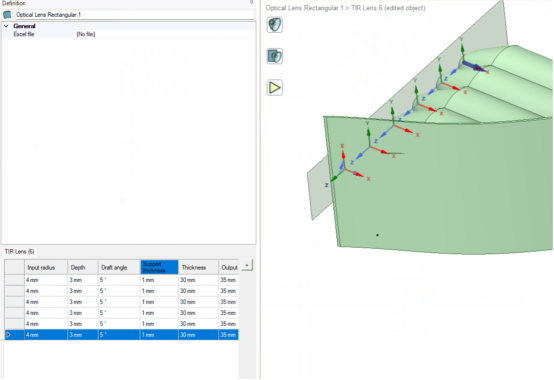The image size is (554, 380).
Task: Click the second lens display icon in viewport
Action: click(x=275, y=56)
